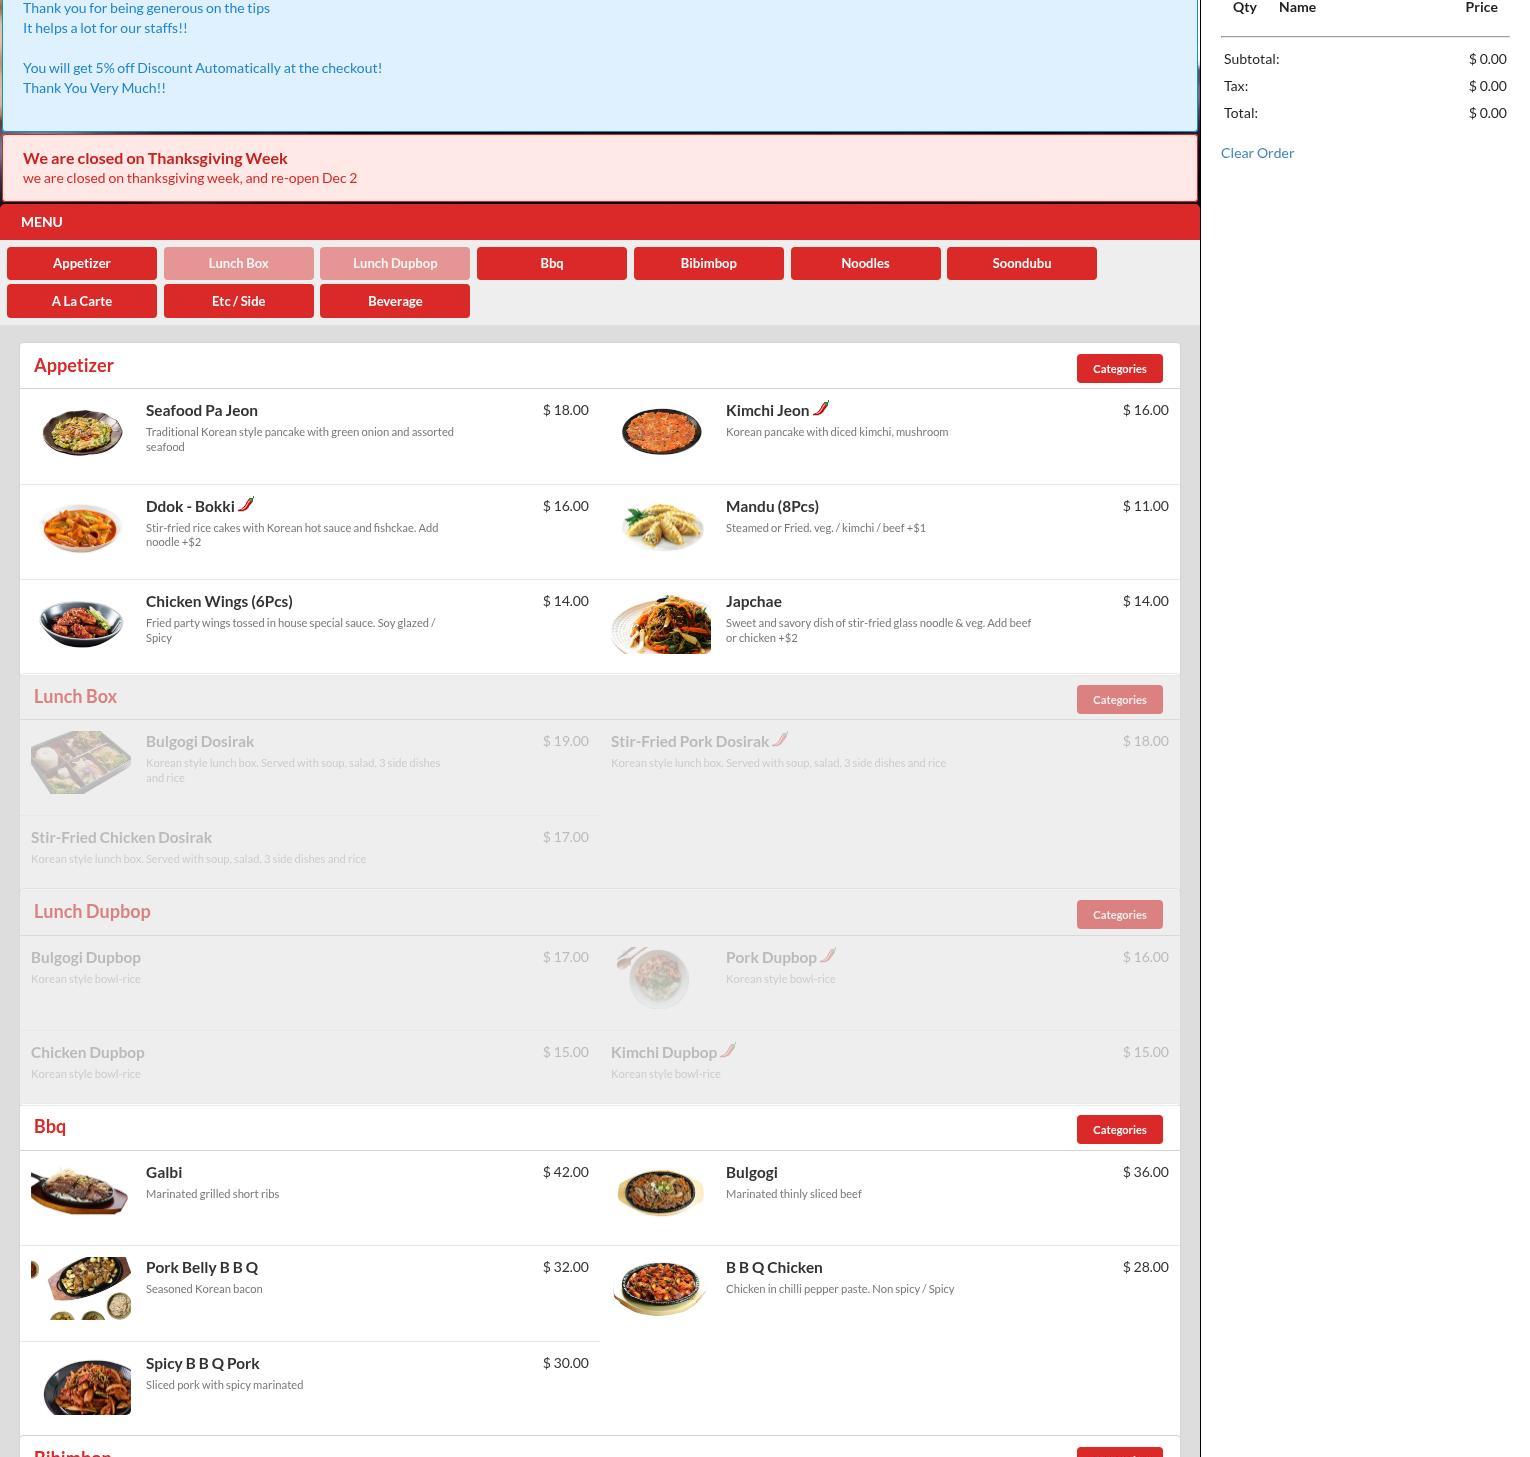1530x1457 pixels.
Task: Select Ddok - Bokki item name
Action: pyautogui.click(x=190, y=506)
